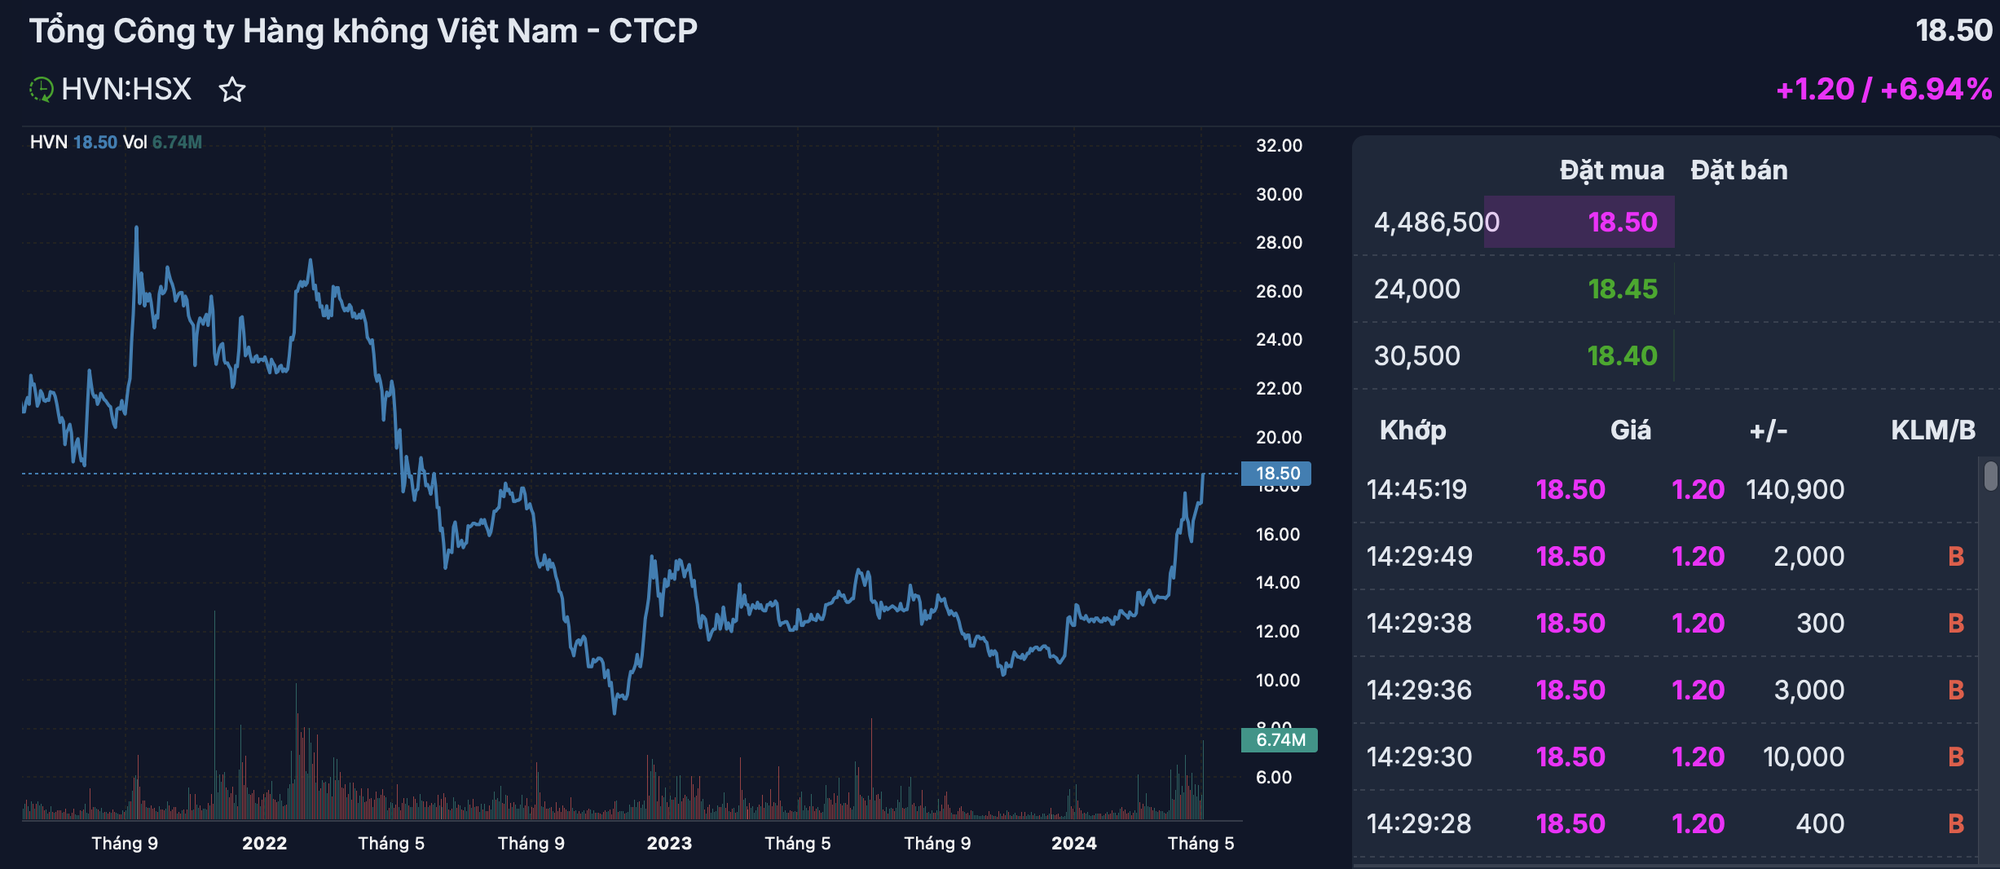Click the HVN:HSX ticker symbol
Viewport: 2000px width, 869px height.
tap(126, 90)
